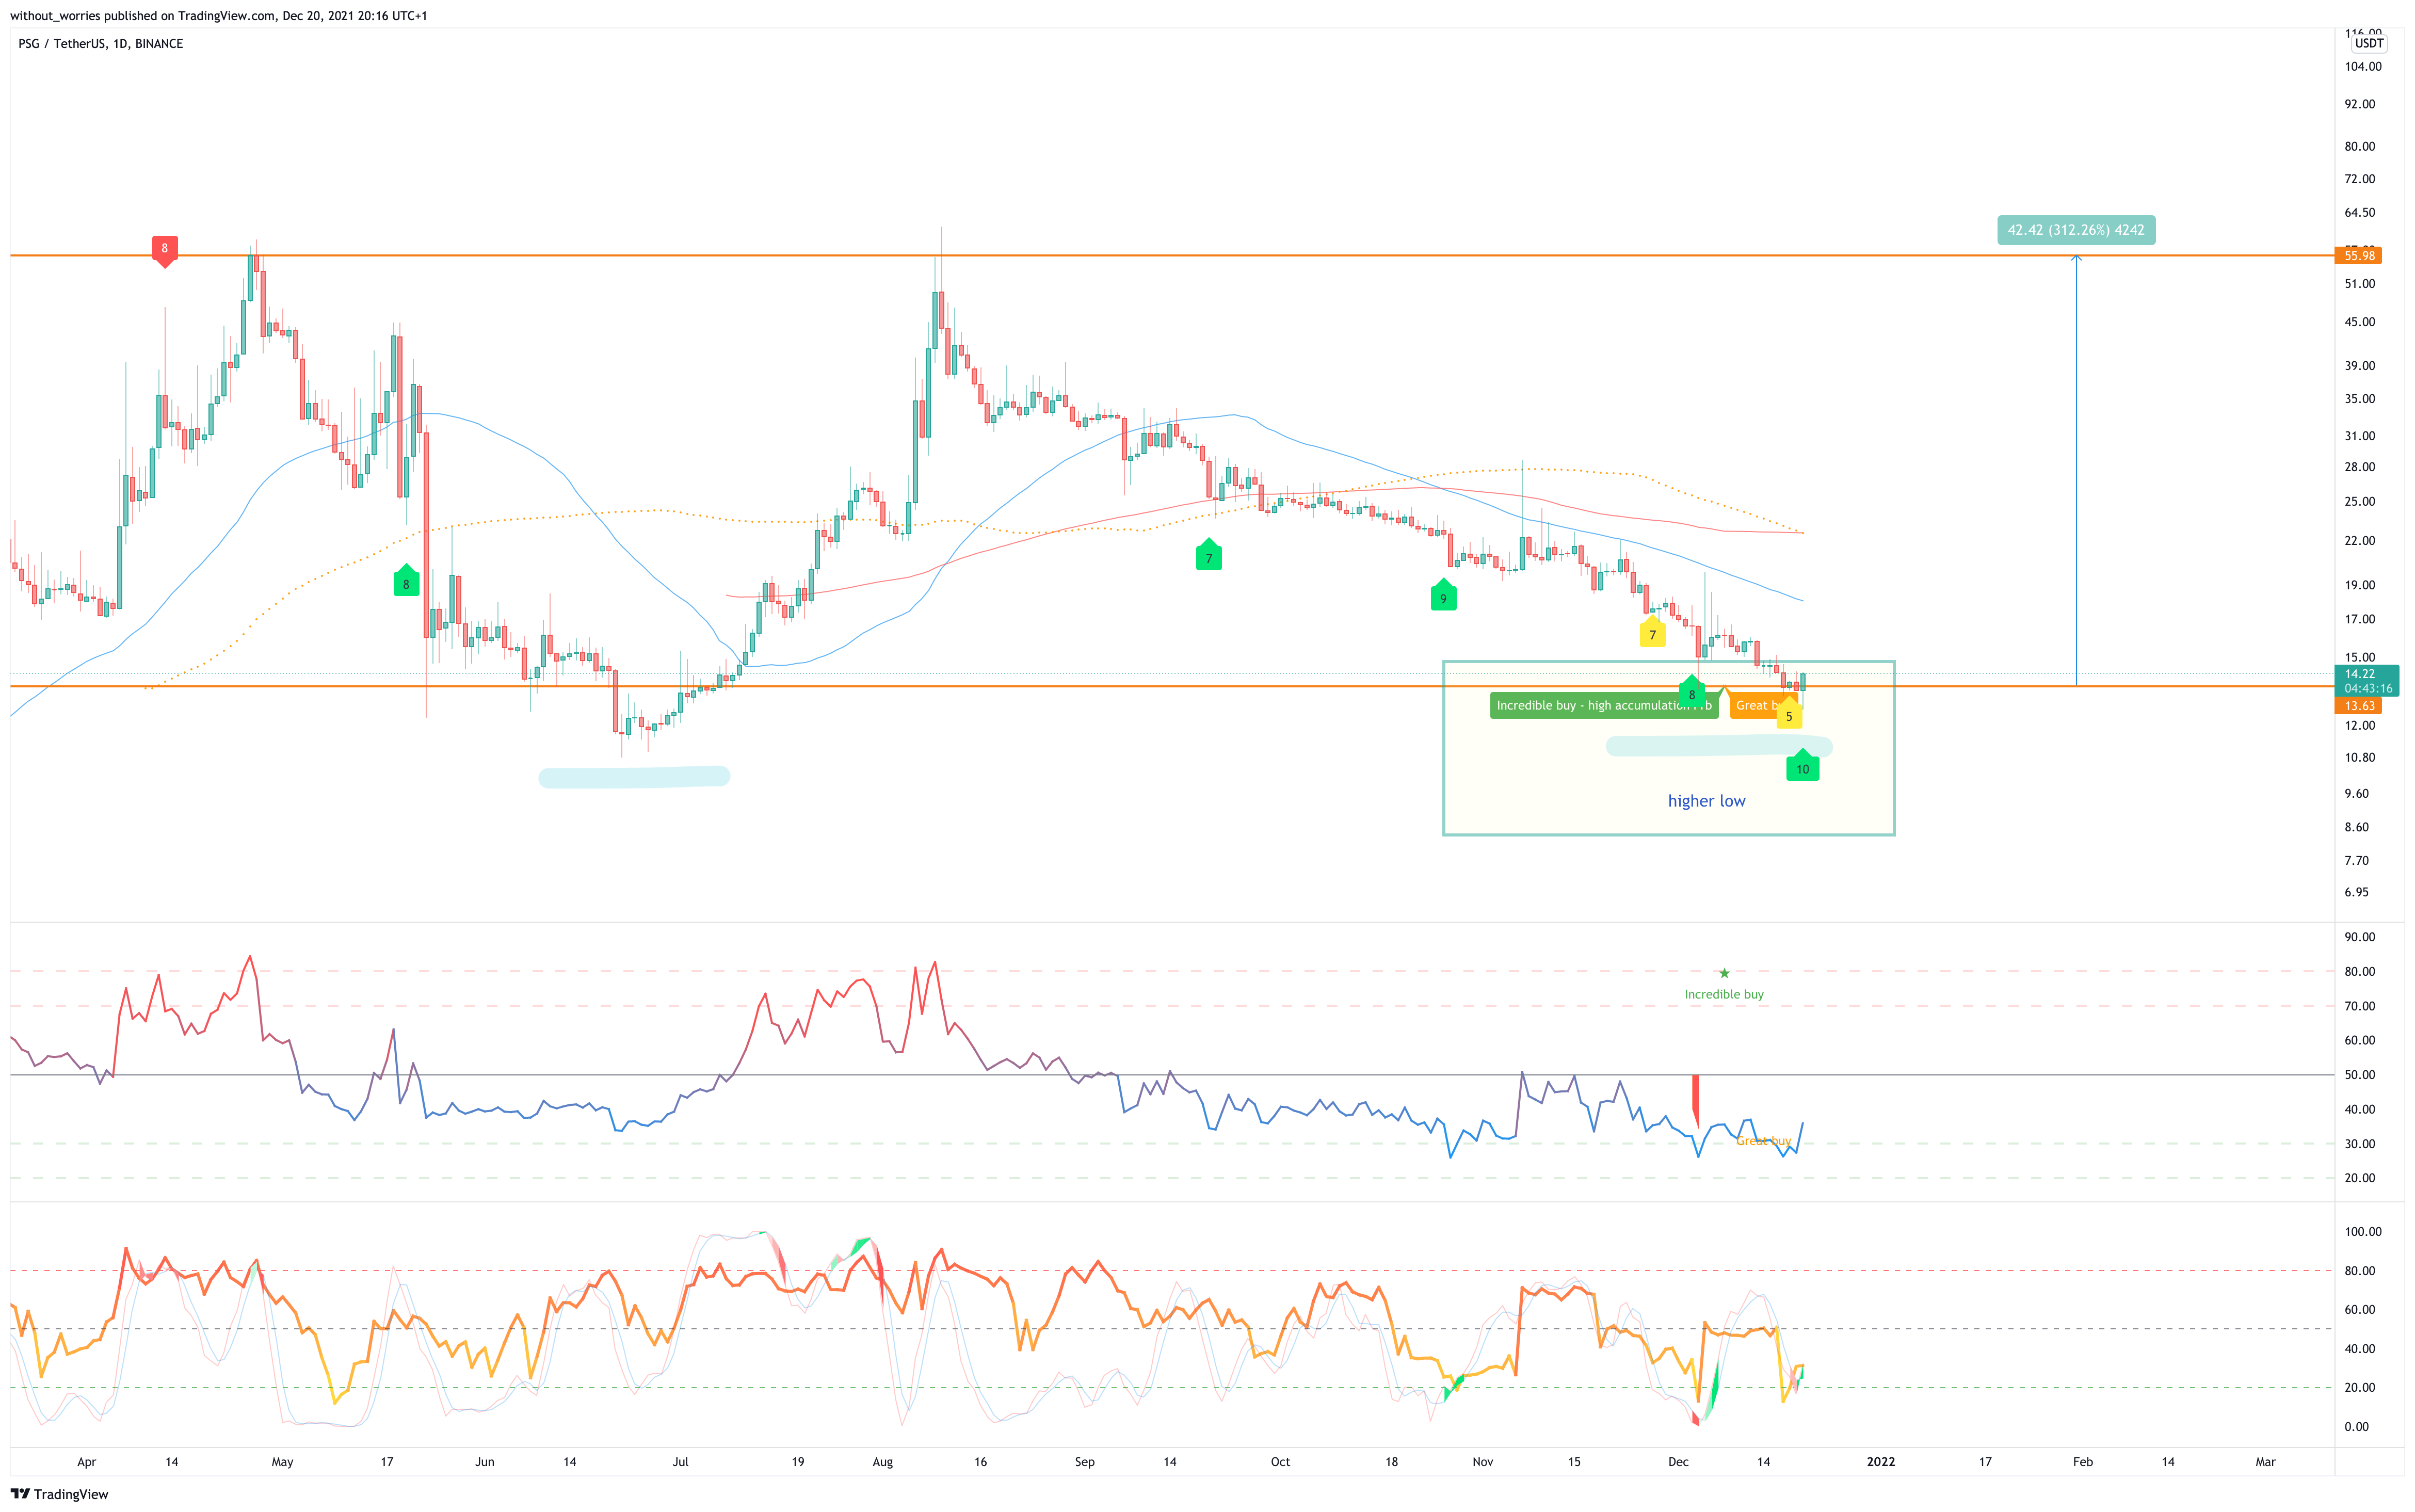Click the 'higher low' text annotation

(1706, 801)
